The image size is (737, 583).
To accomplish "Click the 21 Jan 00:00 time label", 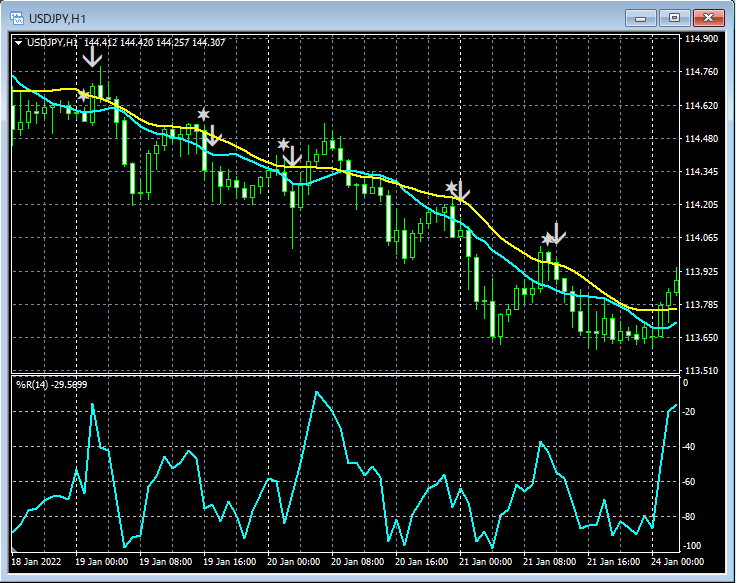I will coord(485,562).
